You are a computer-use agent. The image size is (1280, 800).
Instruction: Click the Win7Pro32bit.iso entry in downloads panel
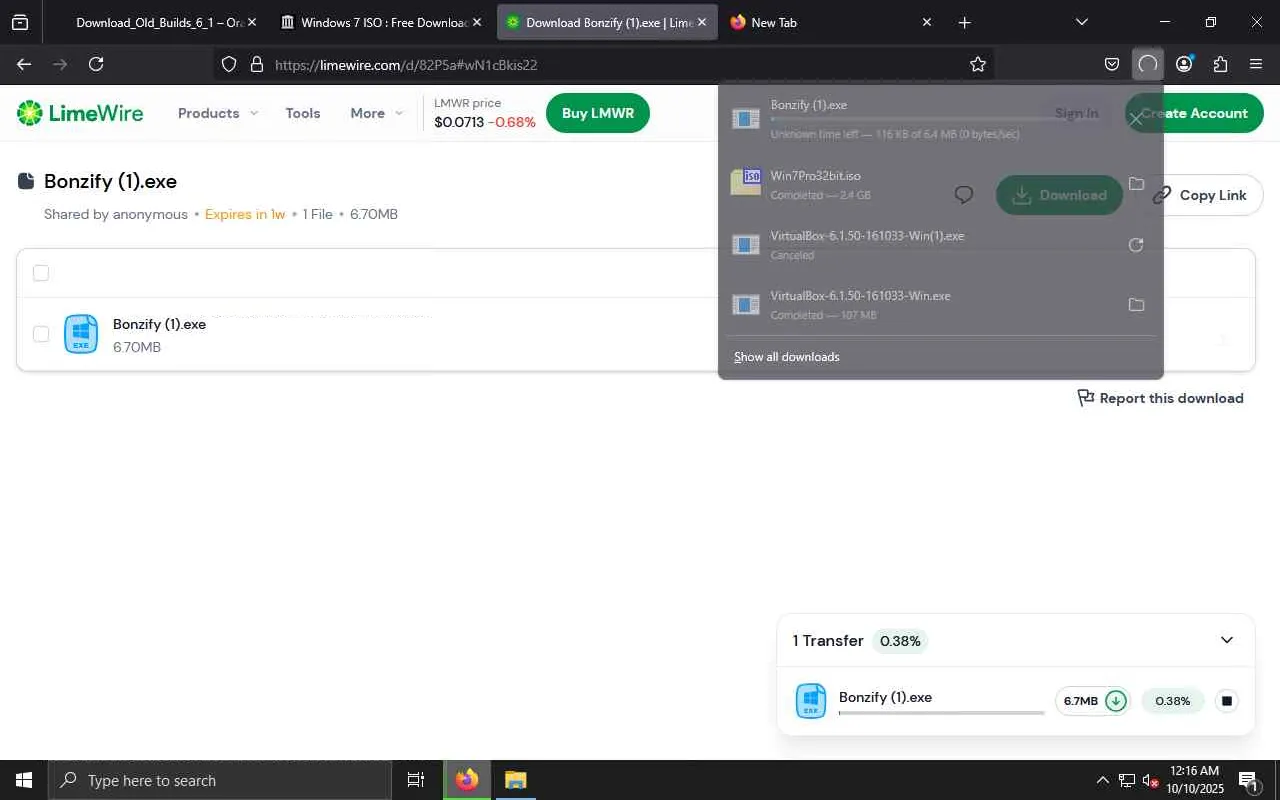tap(940, 184)
